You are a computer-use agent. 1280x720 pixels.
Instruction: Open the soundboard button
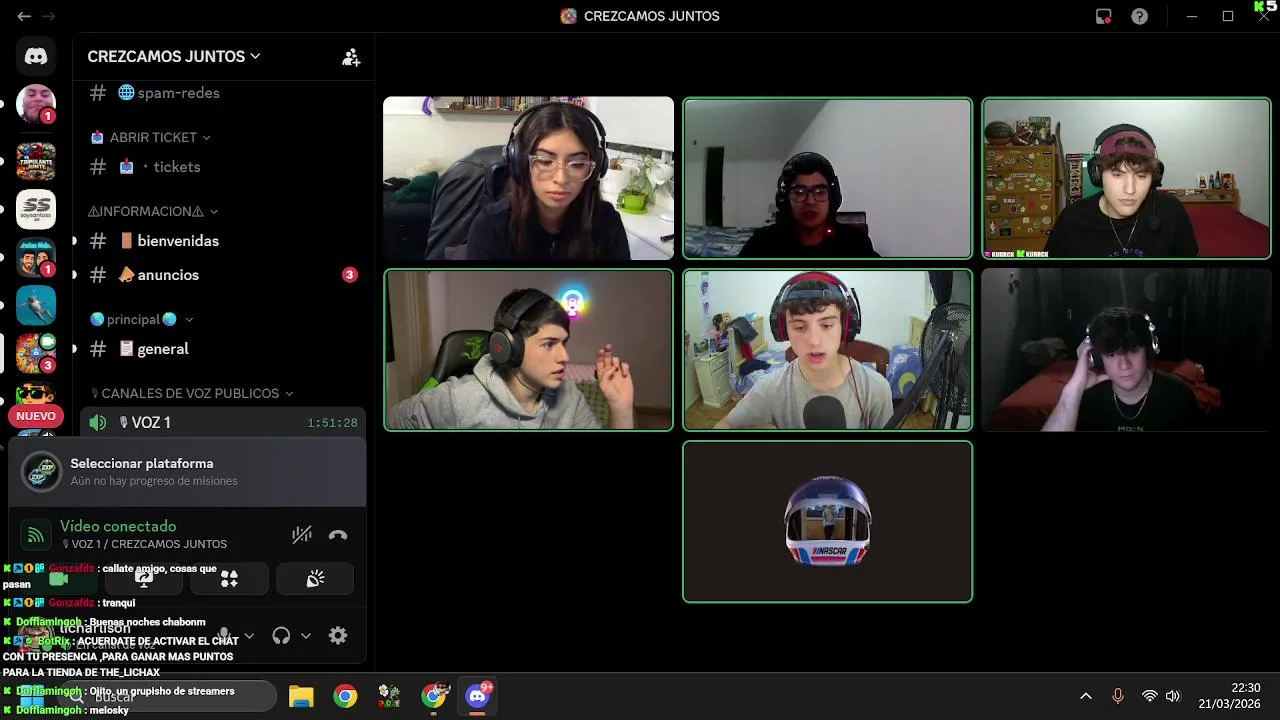pyautogui.click(x=315, y=578)
